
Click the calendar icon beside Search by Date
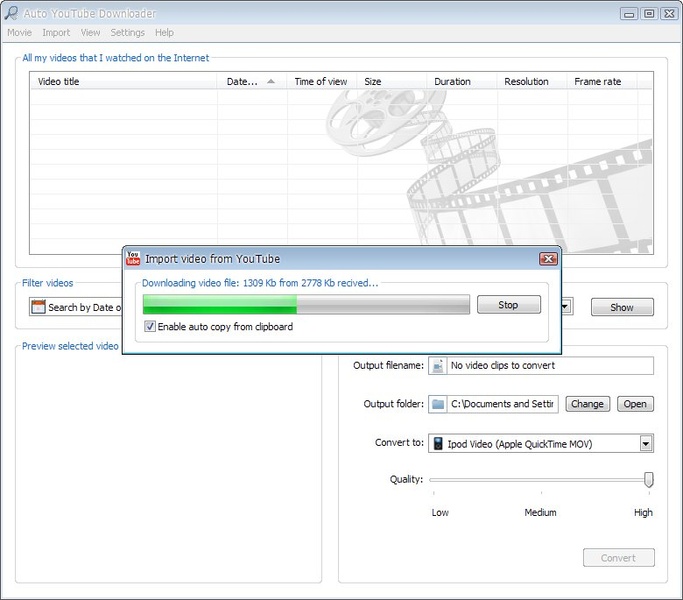(38, 307)
